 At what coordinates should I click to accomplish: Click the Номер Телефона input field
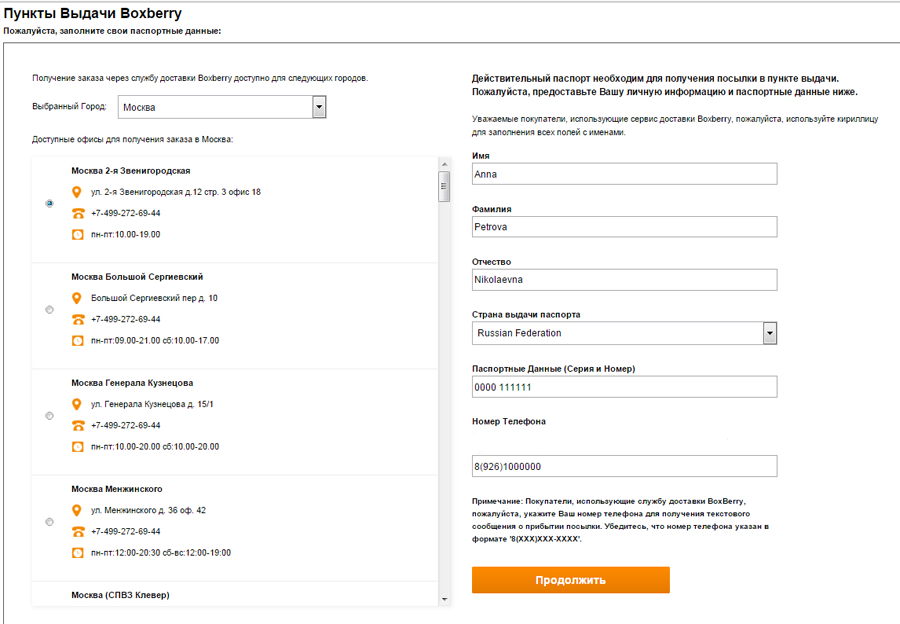[624, 466]
